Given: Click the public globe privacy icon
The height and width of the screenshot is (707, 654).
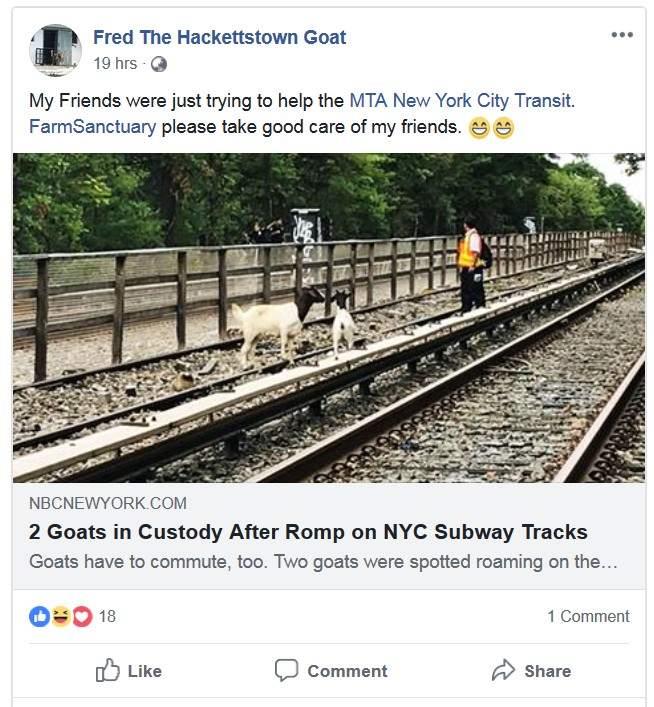Looking at the screenshot, I should [158, 64].
